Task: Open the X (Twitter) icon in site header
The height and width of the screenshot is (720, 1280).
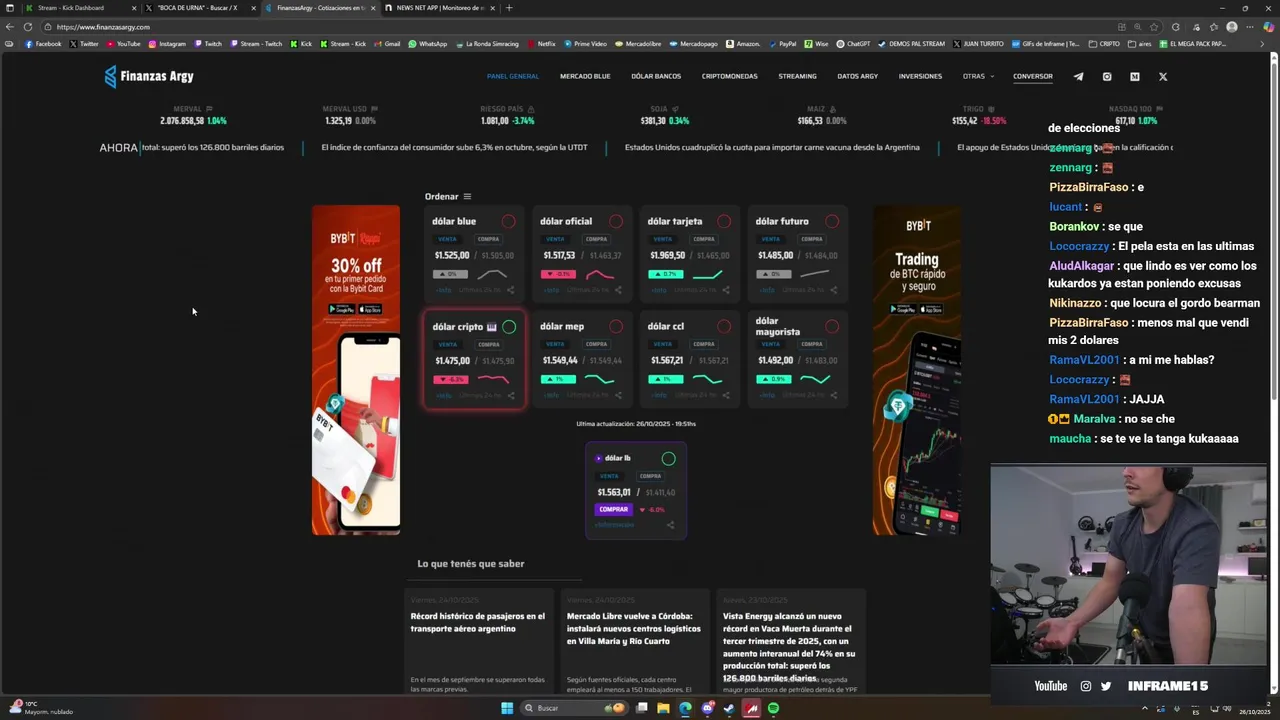Action: [x=1163, y=76]
